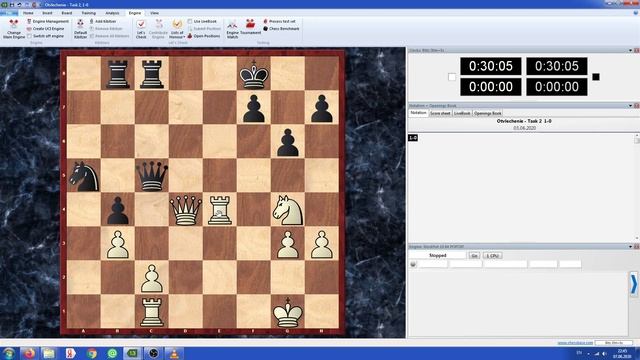Switch to the Score sheet tab
Screen dimensions: 640x360
(x=440, y=113)
